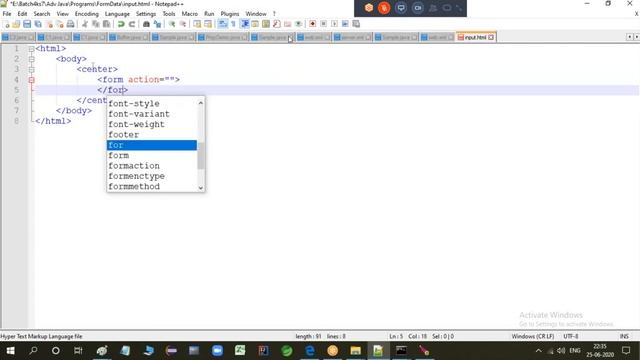
Task: Click autocomplete list scroll down arrow
Action: [200, 188]
